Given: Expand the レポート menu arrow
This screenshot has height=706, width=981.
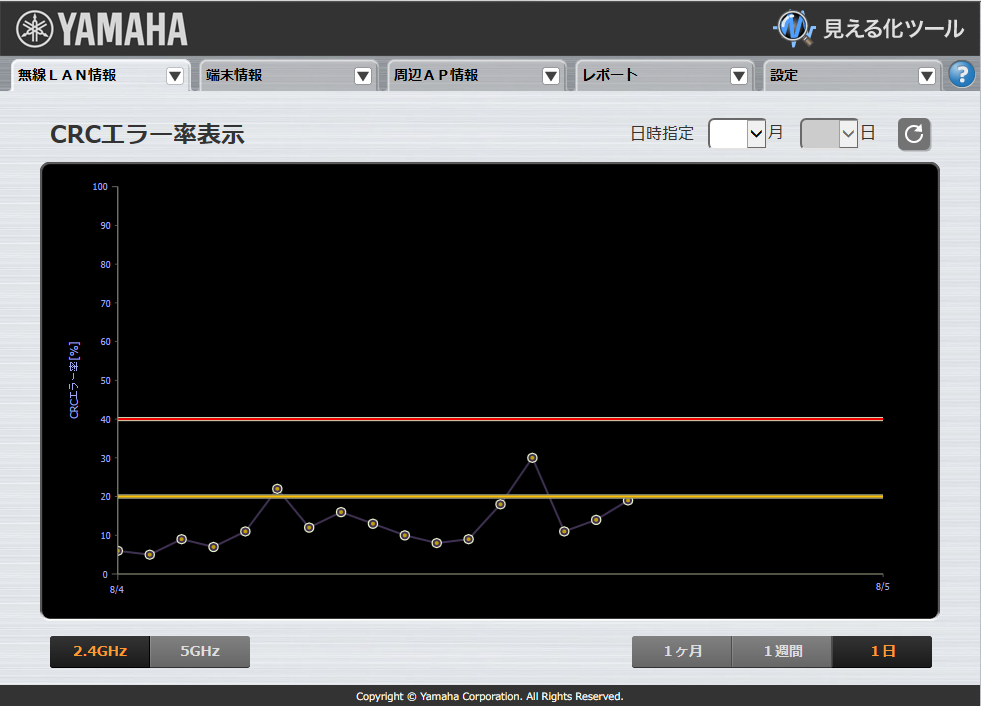Looking at the screenshot, I should [x=739, y=76].
